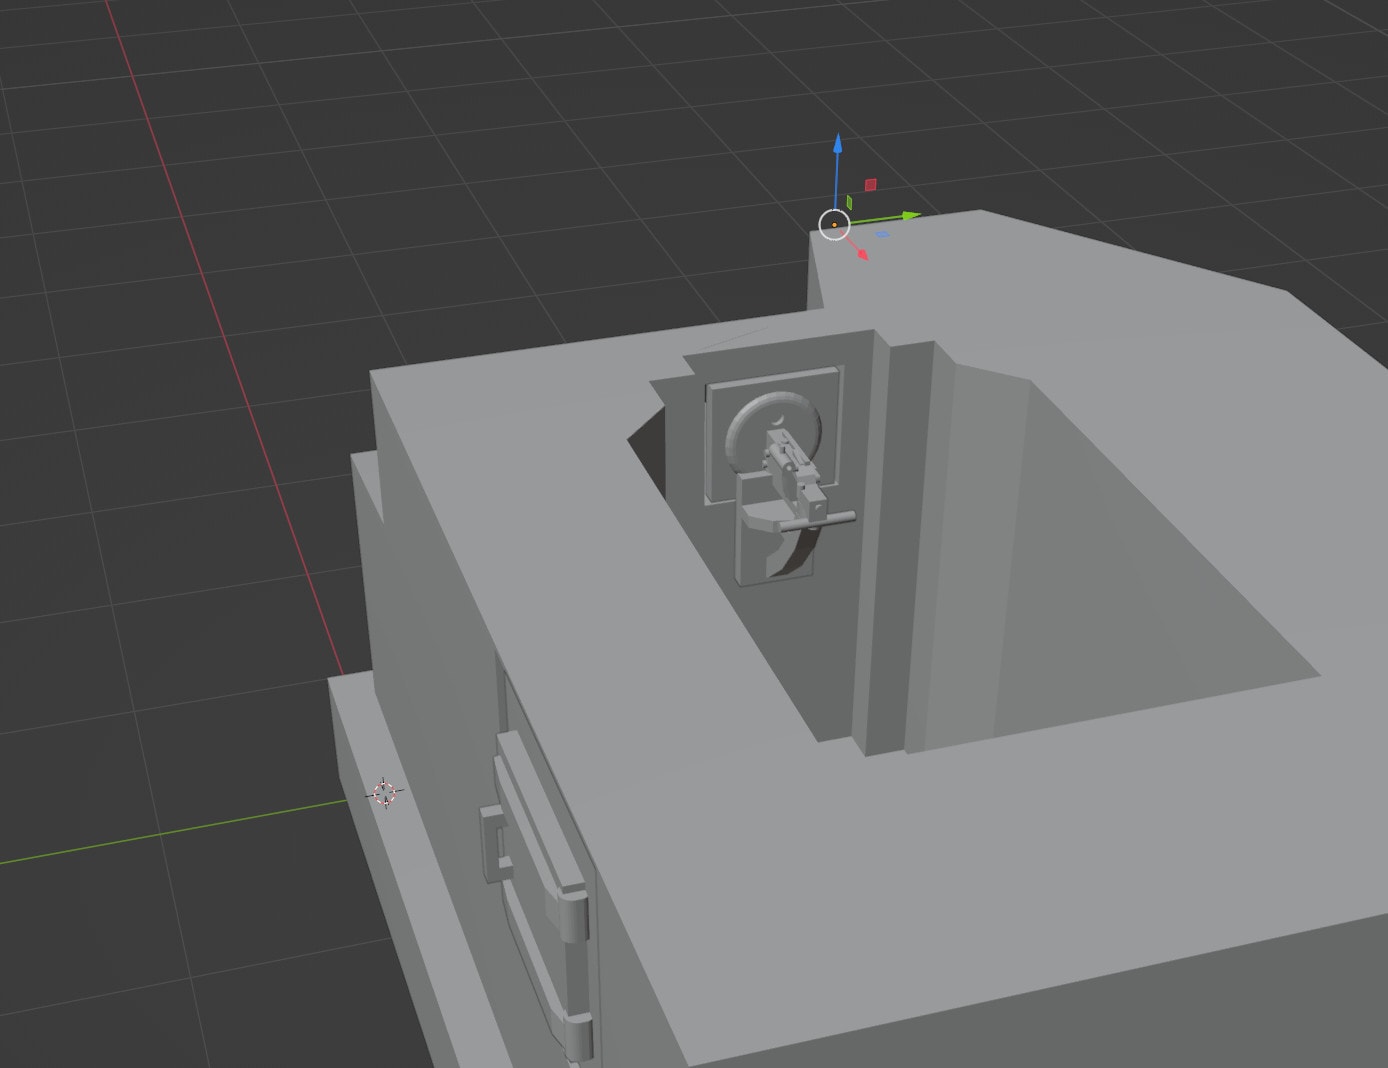Grab the green Y-axis move arrow
The image size is (1388, 1068).
[x=909, y=215]
